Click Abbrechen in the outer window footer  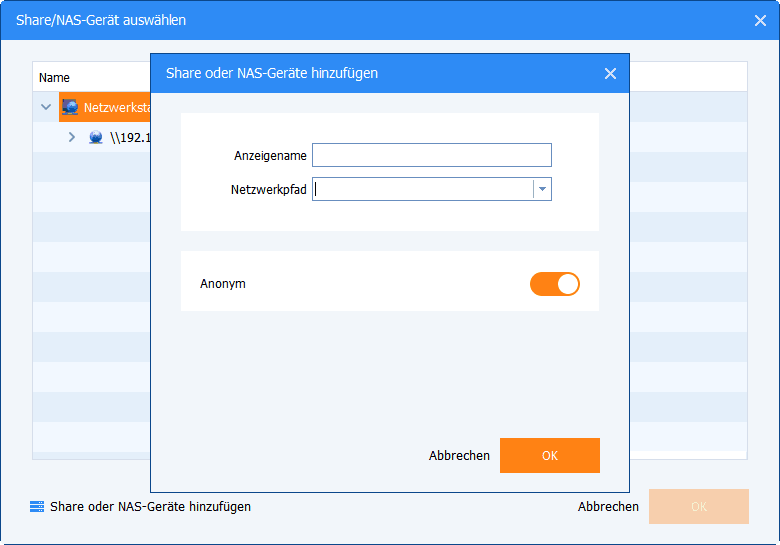click(x=608, y=507)
